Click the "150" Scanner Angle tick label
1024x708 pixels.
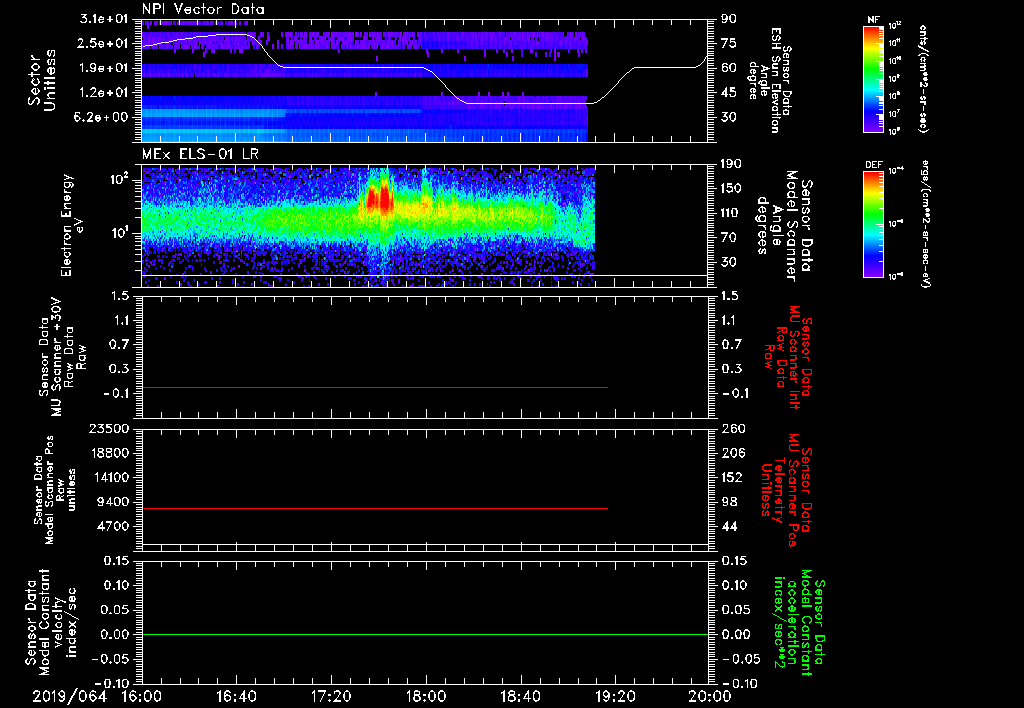click(x=733, y=188)
